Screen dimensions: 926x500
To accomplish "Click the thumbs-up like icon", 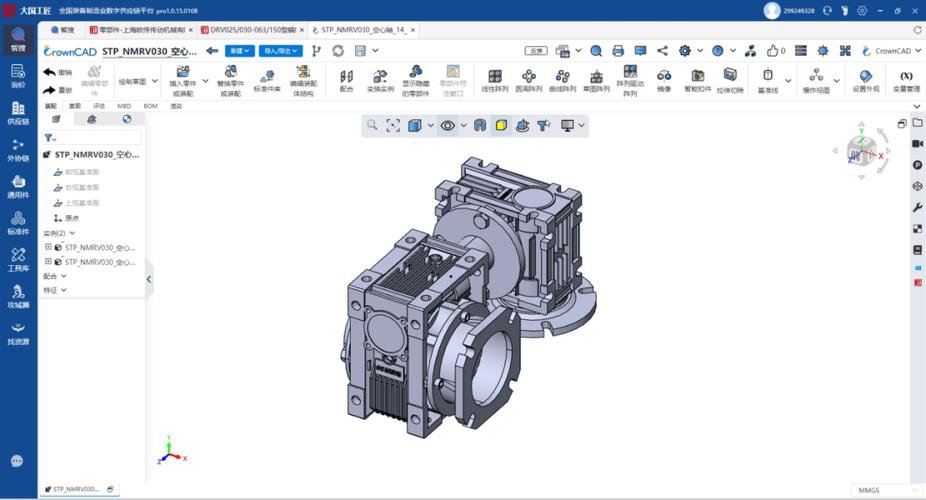I will click(x=772, y=51).
